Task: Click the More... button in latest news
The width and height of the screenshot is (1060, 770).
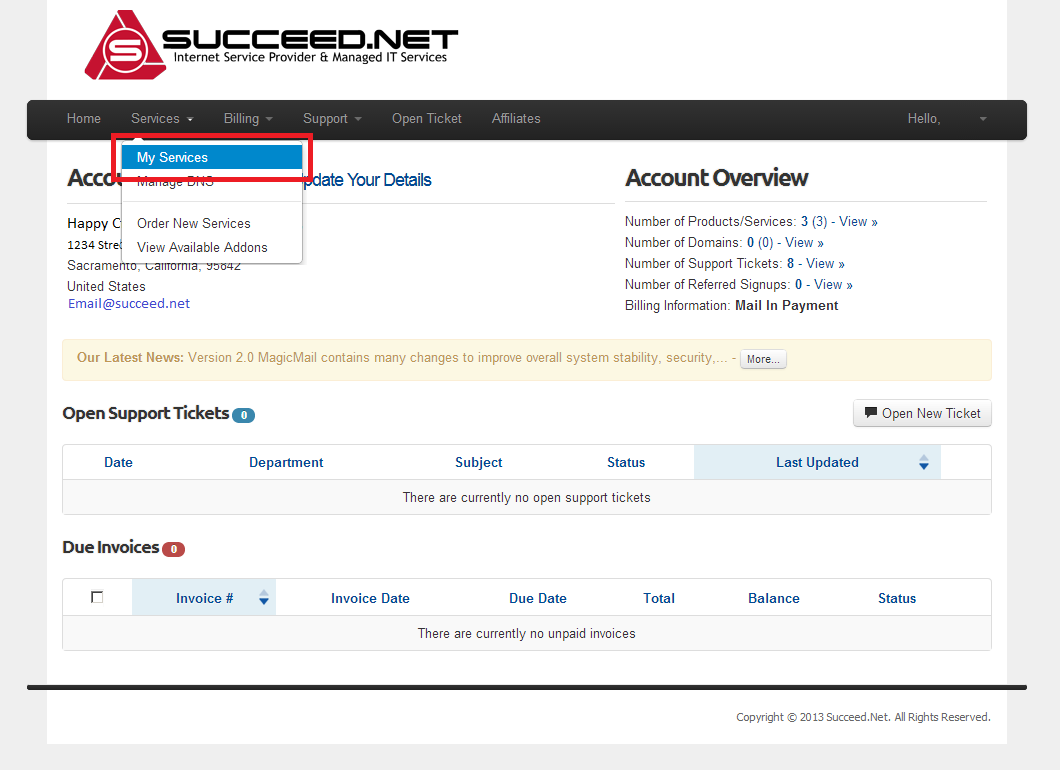Action: tap(763, 358)
